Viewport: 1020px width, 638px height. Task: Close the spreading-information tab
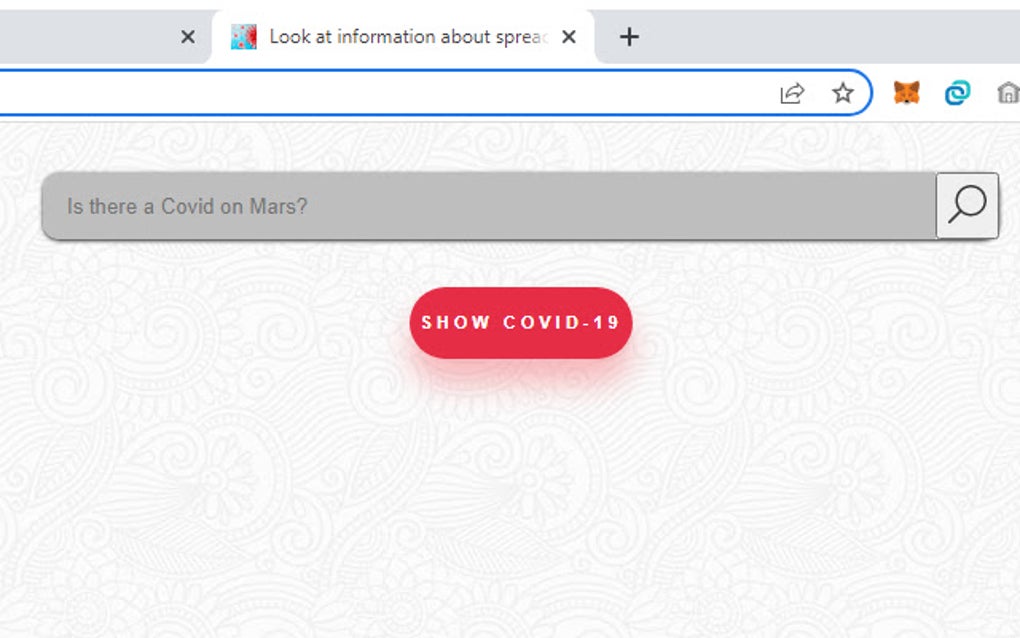tap(569, 36)
